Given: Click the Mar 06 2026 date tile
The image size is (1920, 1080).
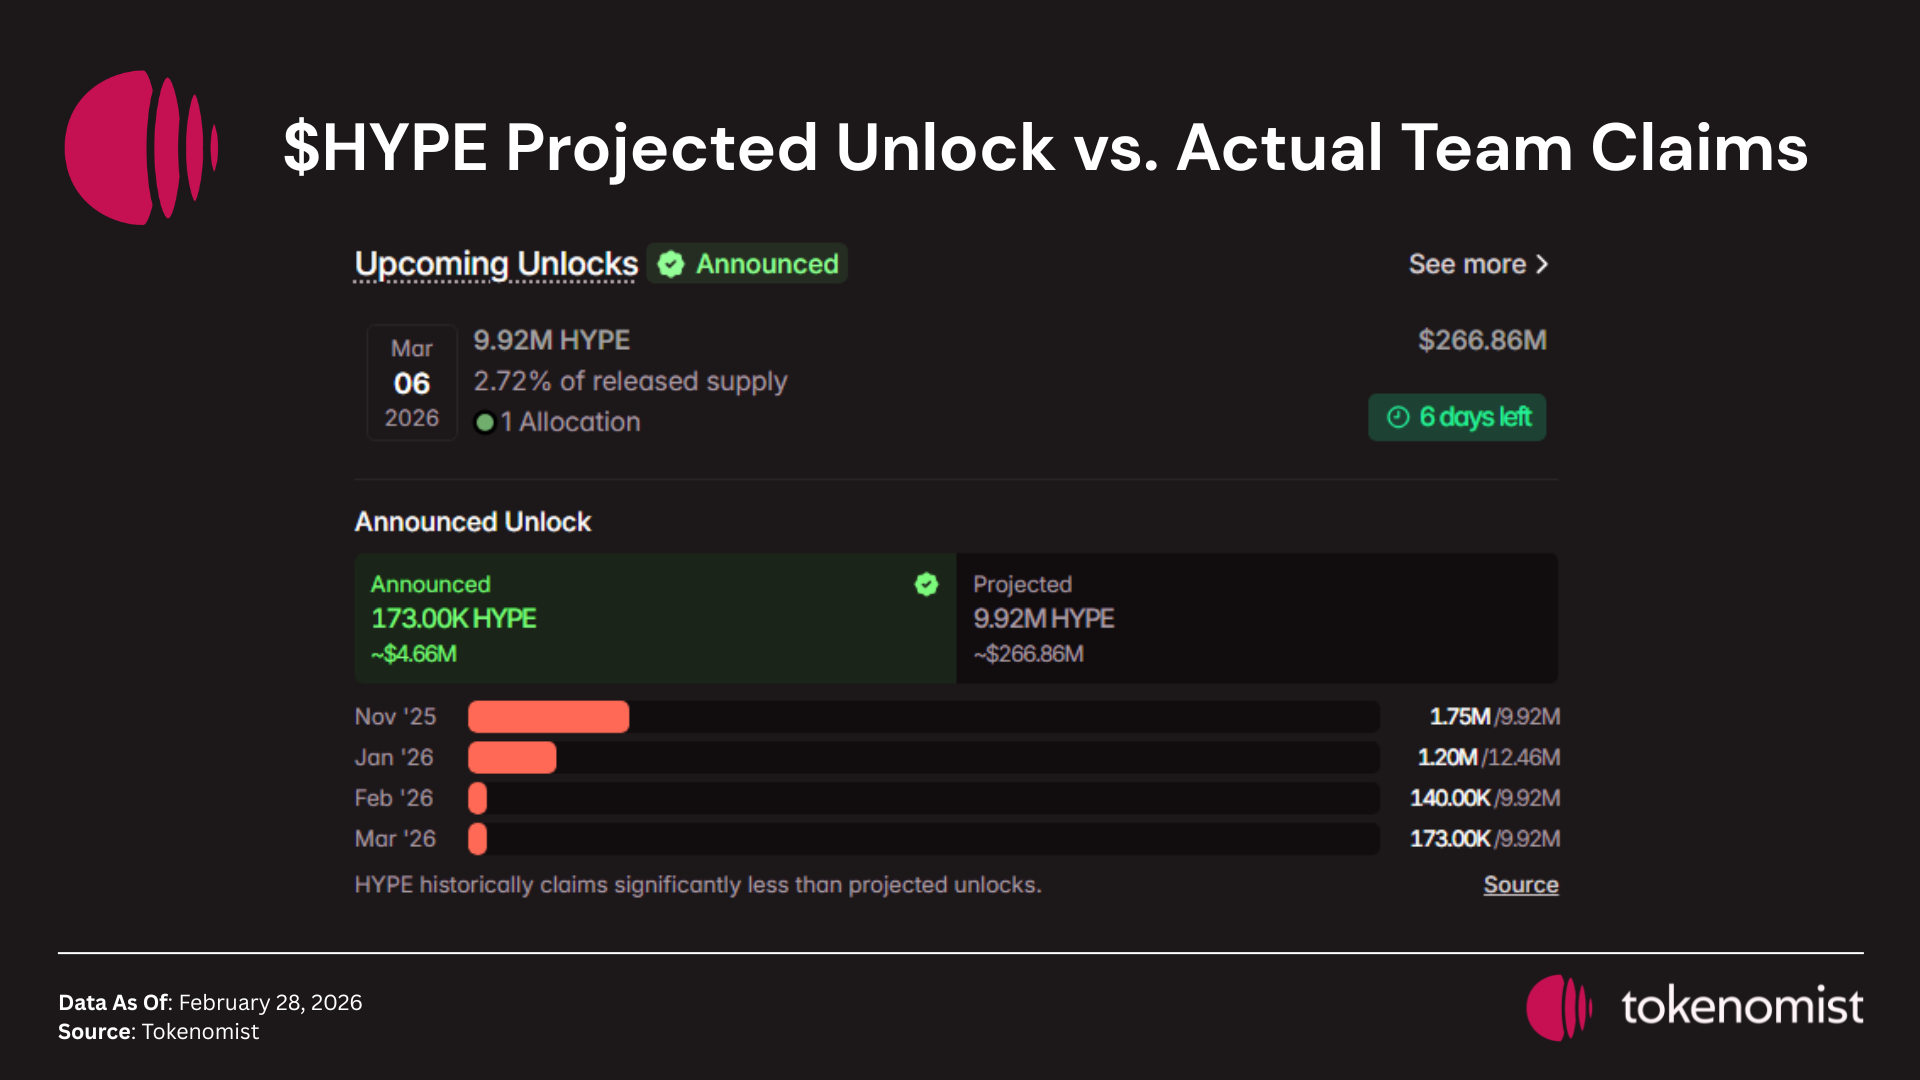Looking at the screenshot, I should coord(412,383).
